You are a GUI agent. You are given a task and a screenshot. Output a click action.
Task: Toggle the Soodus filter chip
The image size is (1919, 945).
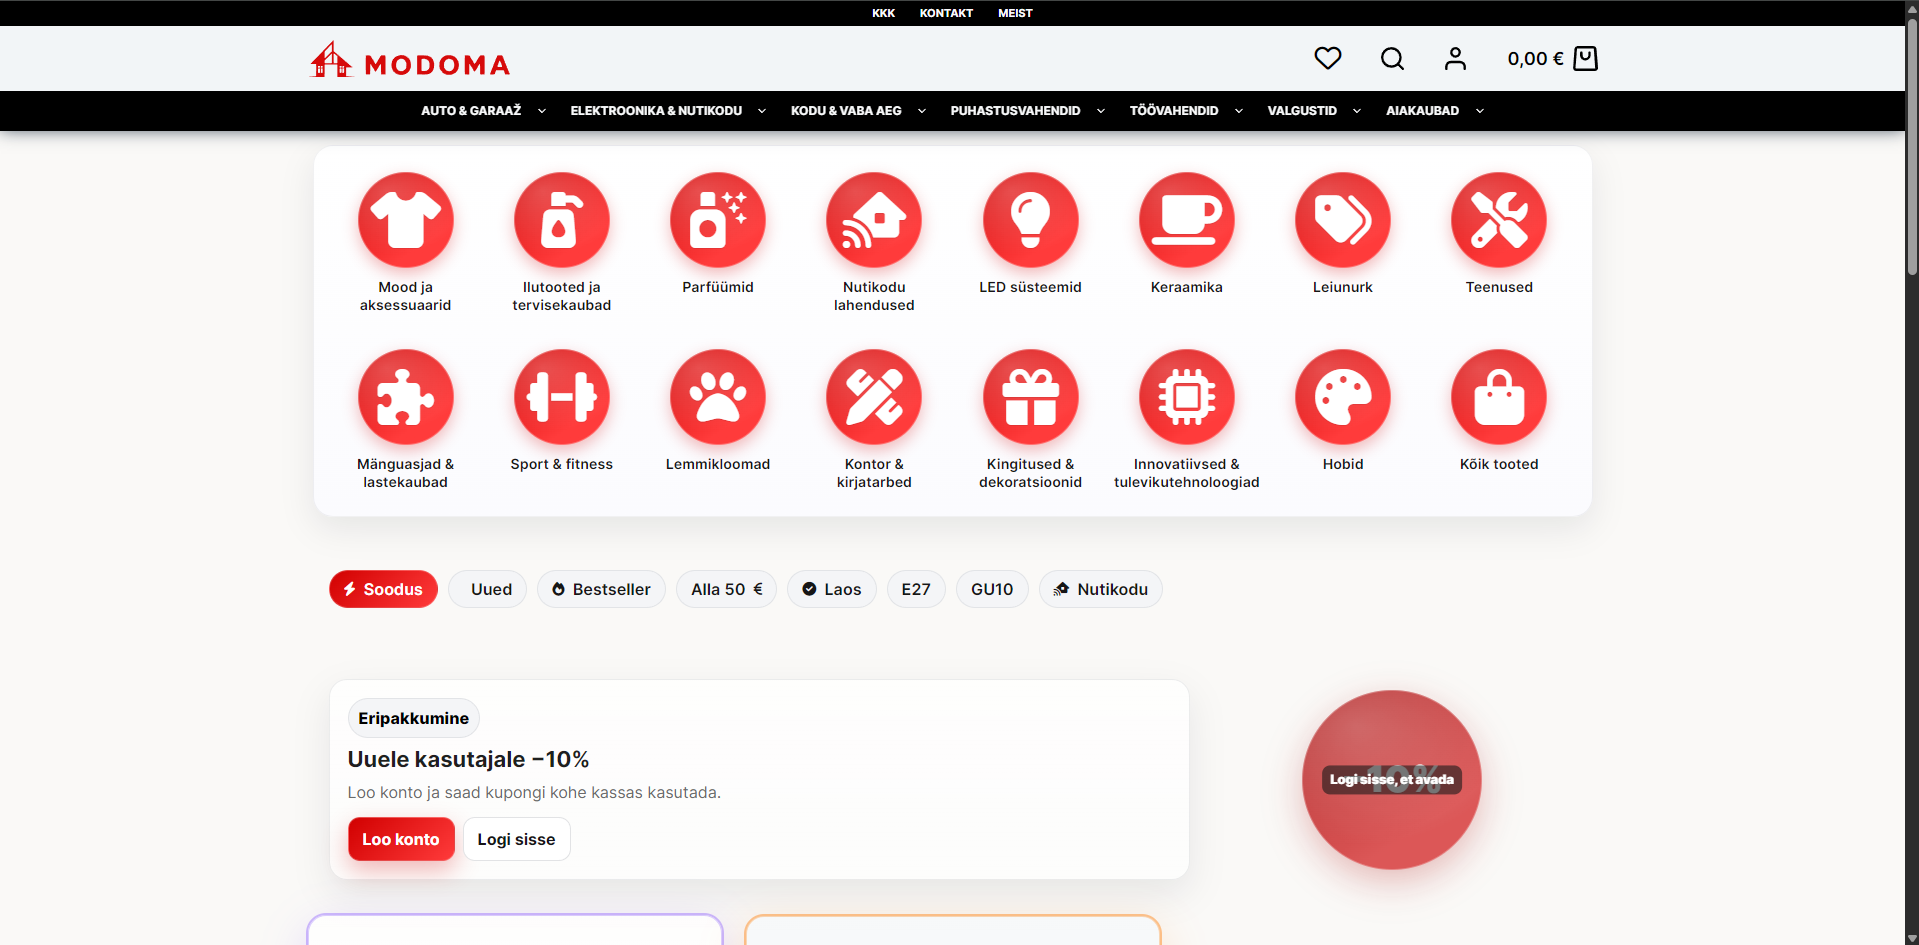(x=383, y=589)
